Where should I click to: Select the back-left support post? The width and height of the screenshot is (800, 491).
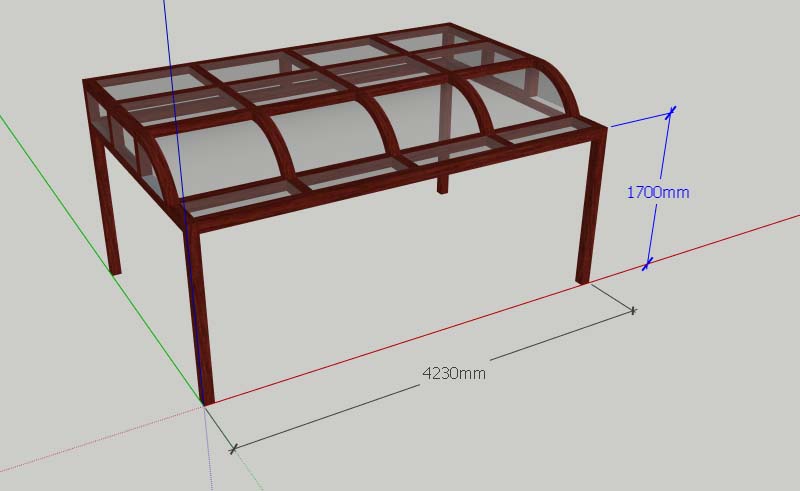(106, 202)
